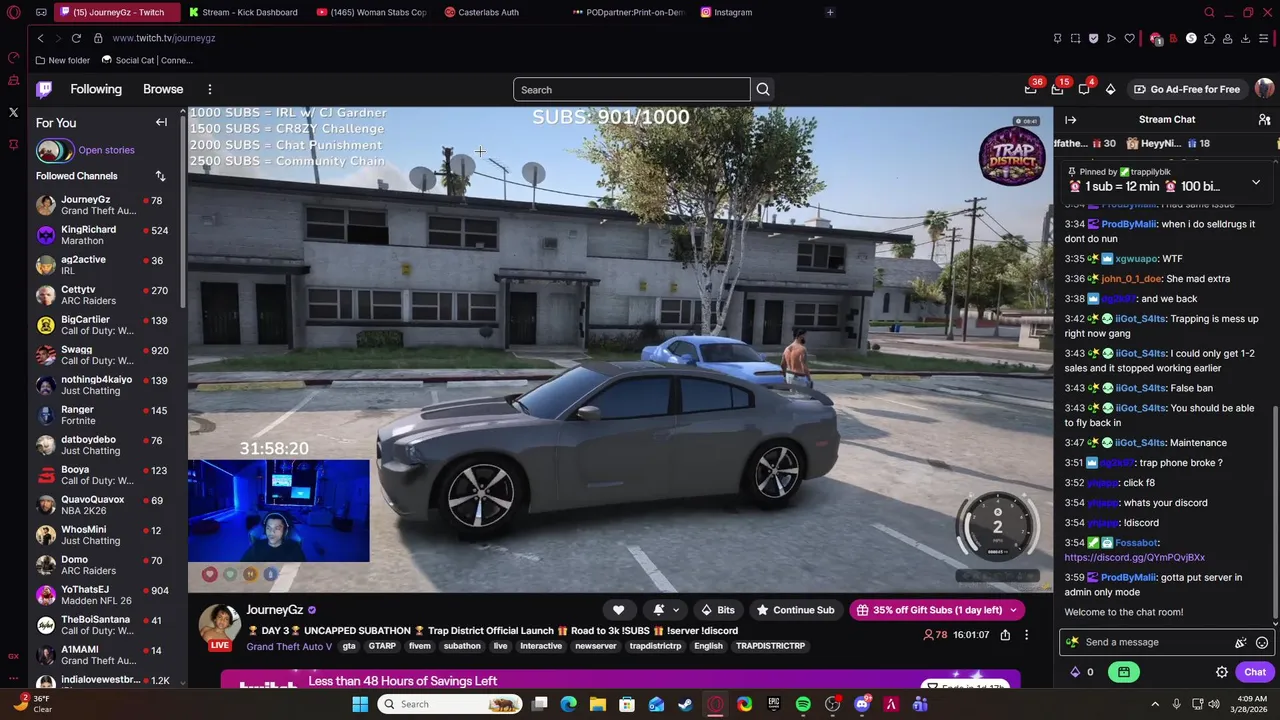Click the Send a message chat field
Image resolution: width=1280 pixels, height=720 pixels.
[1155, 643]
